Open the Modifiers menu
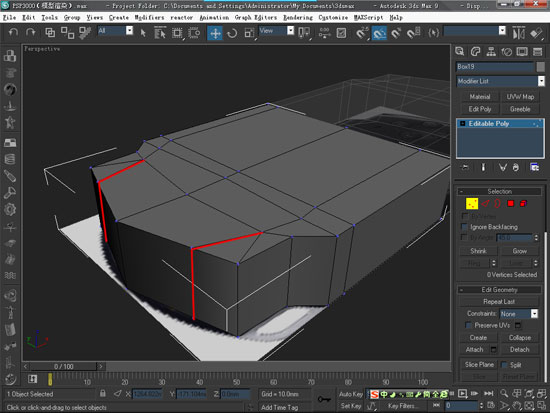The height and width of the screenshot is (413, 550). [149, 18]
